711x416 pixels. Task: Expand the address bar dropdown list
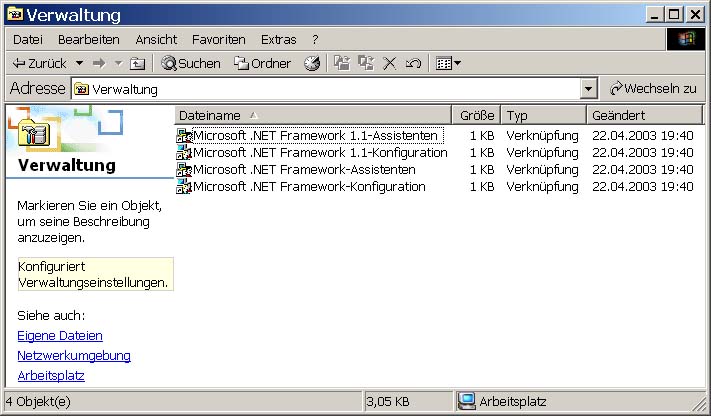[589, 89]
